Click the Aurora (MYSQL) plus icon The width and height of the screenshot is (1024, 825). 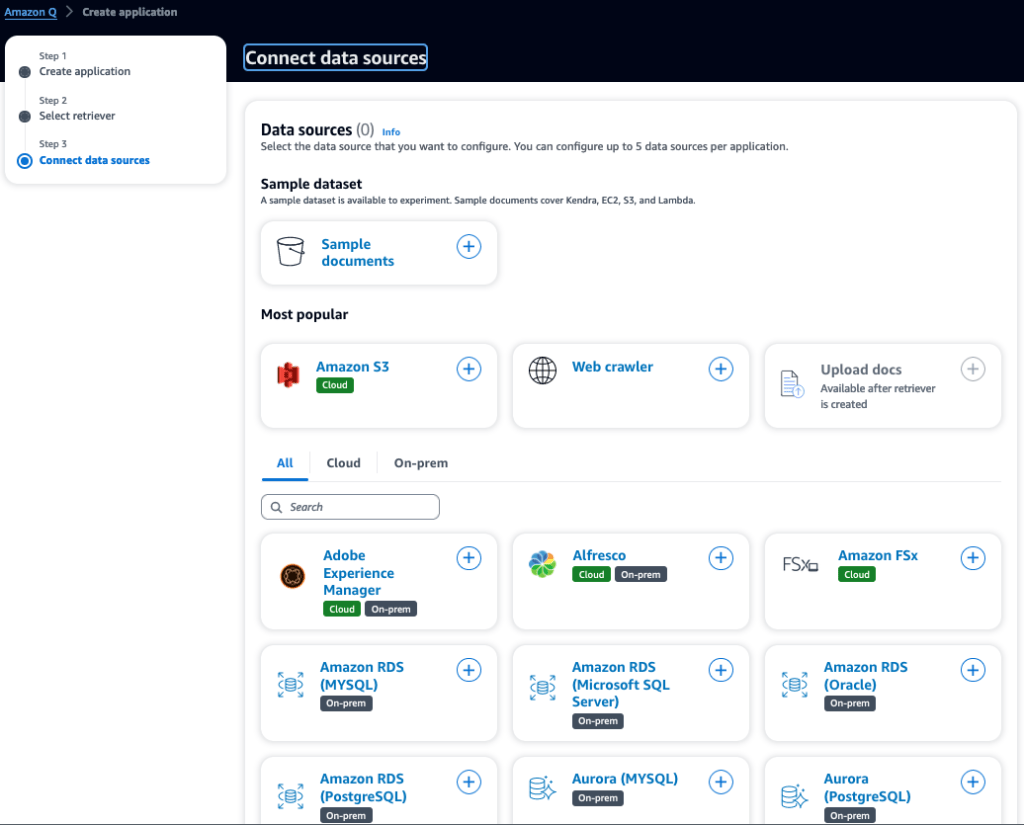[721, 781]
